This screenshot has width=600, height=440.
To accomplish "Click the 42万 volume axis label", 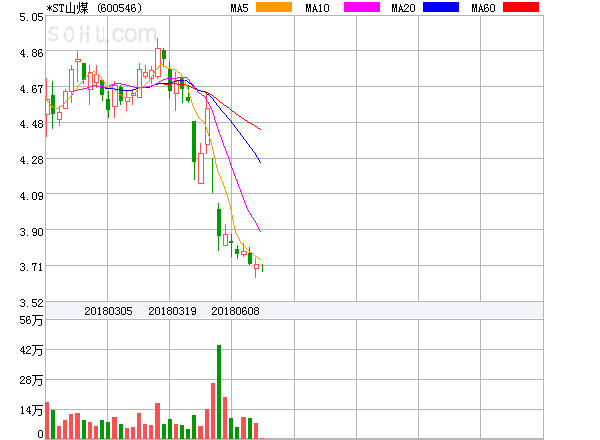I will coord(31,350).
